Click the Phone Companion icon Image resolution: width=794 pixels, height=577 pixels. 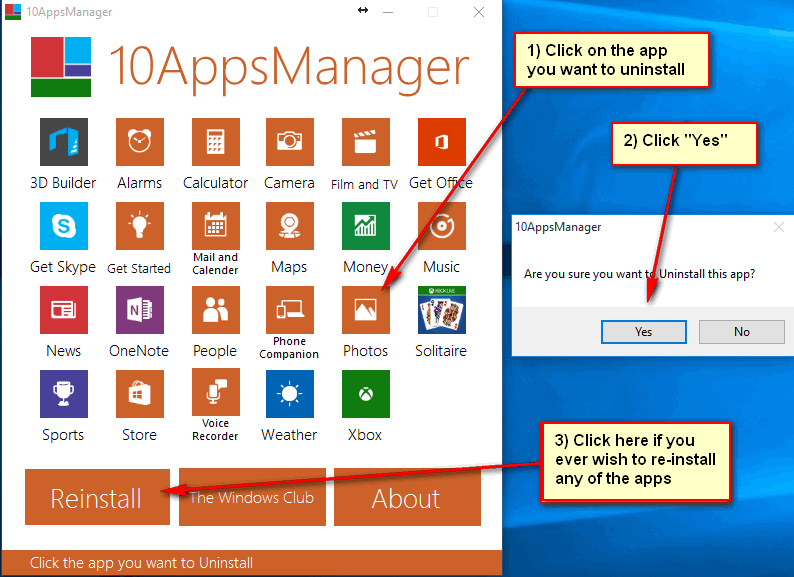click(290, 310)
